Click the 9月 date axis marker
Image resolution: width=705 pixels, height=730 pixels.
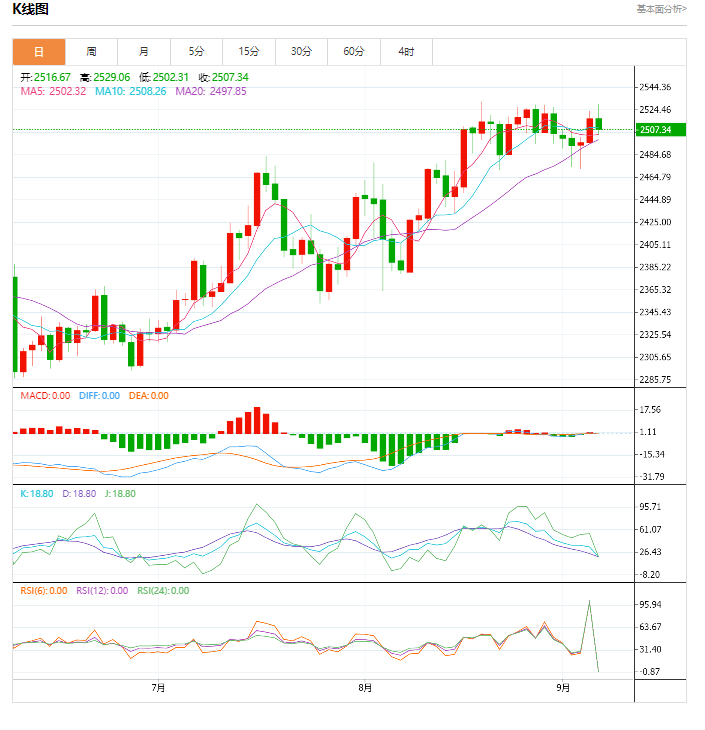(563, 688)
